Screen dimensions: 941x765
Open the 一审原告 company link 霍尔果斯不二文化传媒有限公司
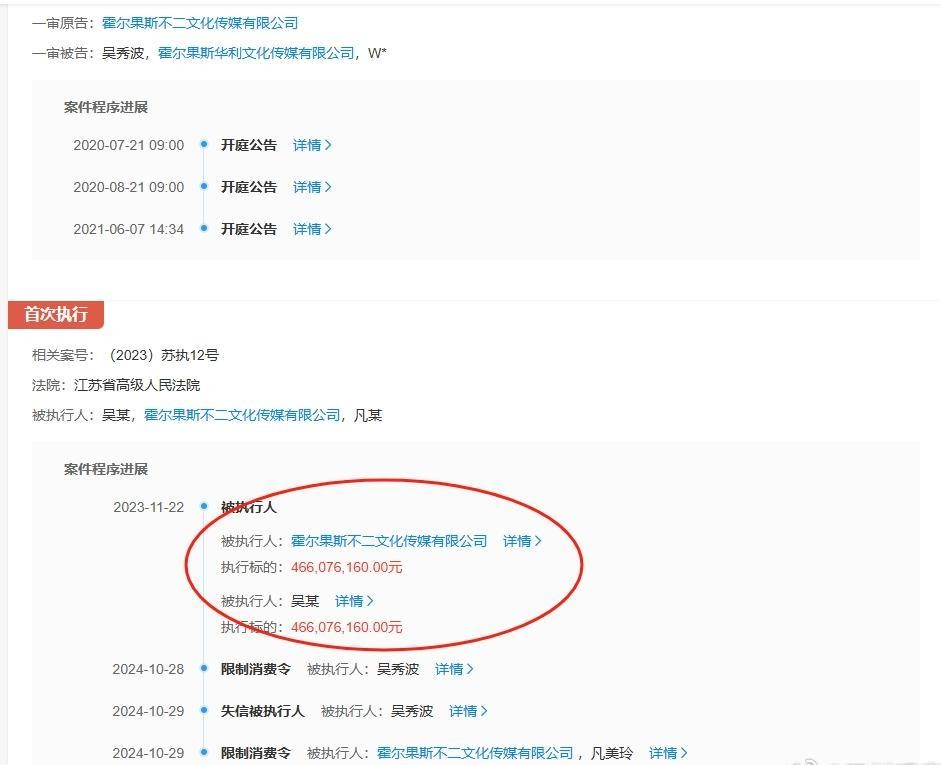tap(200, 22)
